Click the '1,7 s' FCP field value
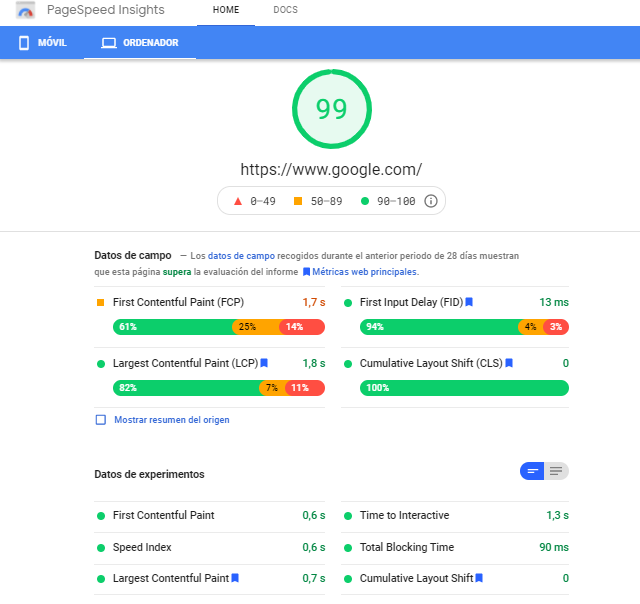The width and height of the screenshot is (640, 604). 314,302
